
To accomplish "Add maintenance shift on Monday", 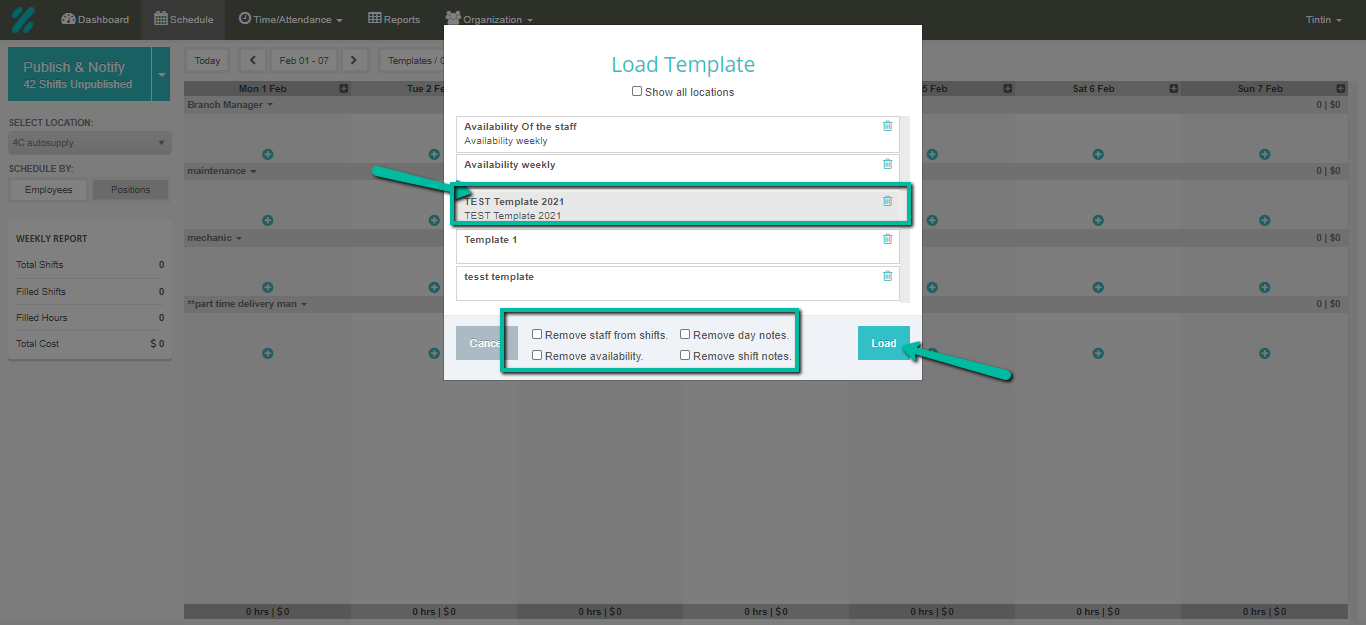I will point(267,220).
